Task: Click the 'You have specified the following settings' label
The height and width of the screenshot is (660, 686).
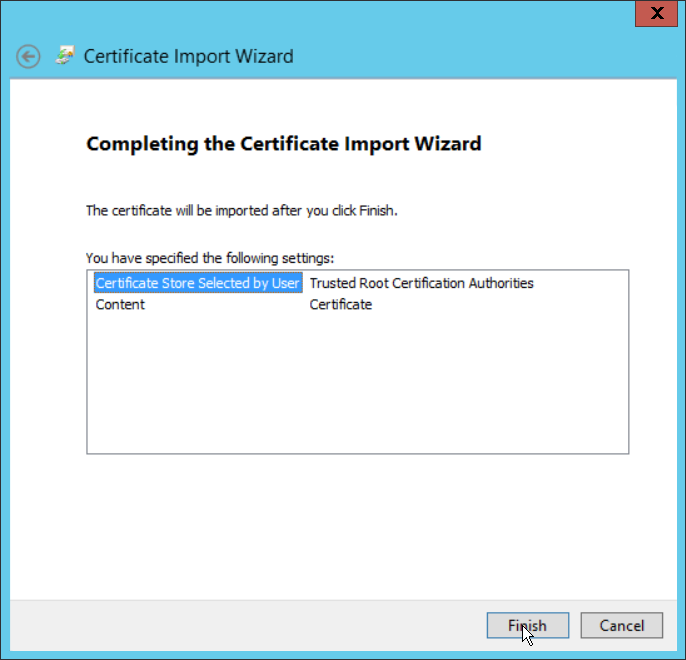Action: click(x=209, y=257)
